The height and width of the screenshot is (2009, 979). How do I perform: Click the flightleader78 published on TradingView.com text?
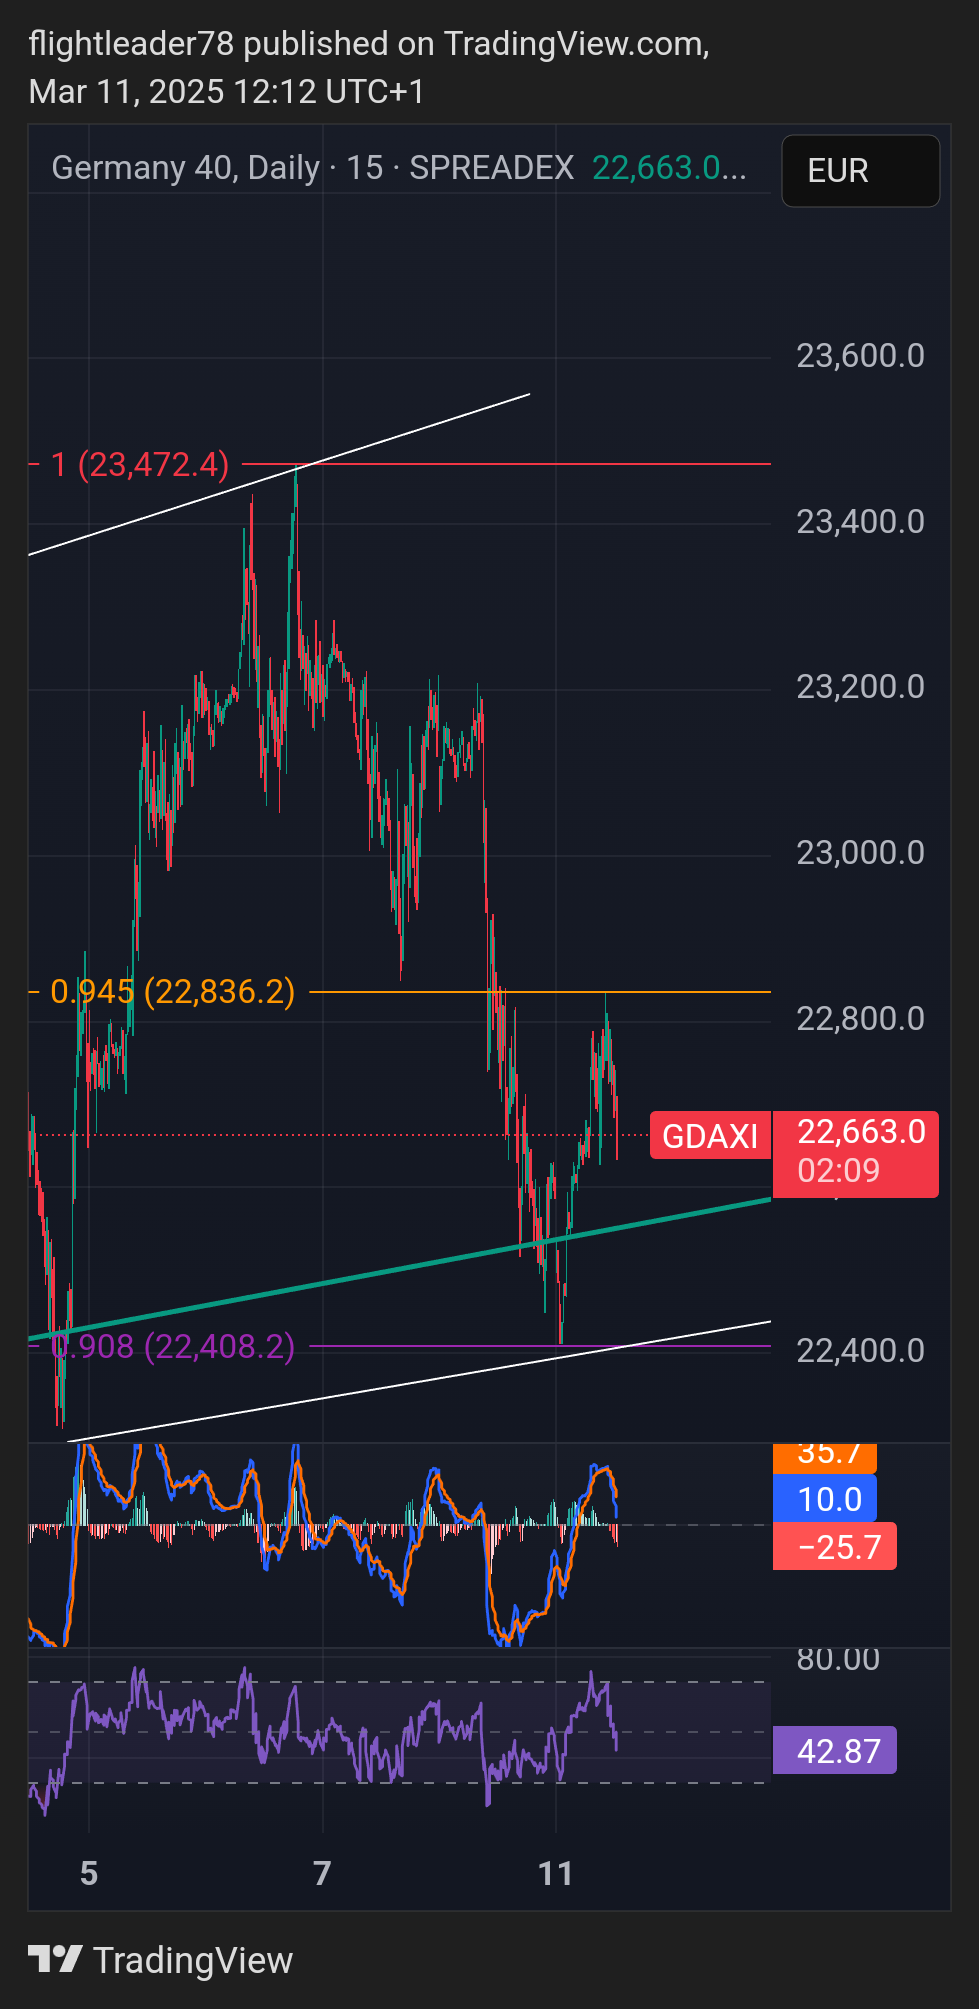click(369, 44)
